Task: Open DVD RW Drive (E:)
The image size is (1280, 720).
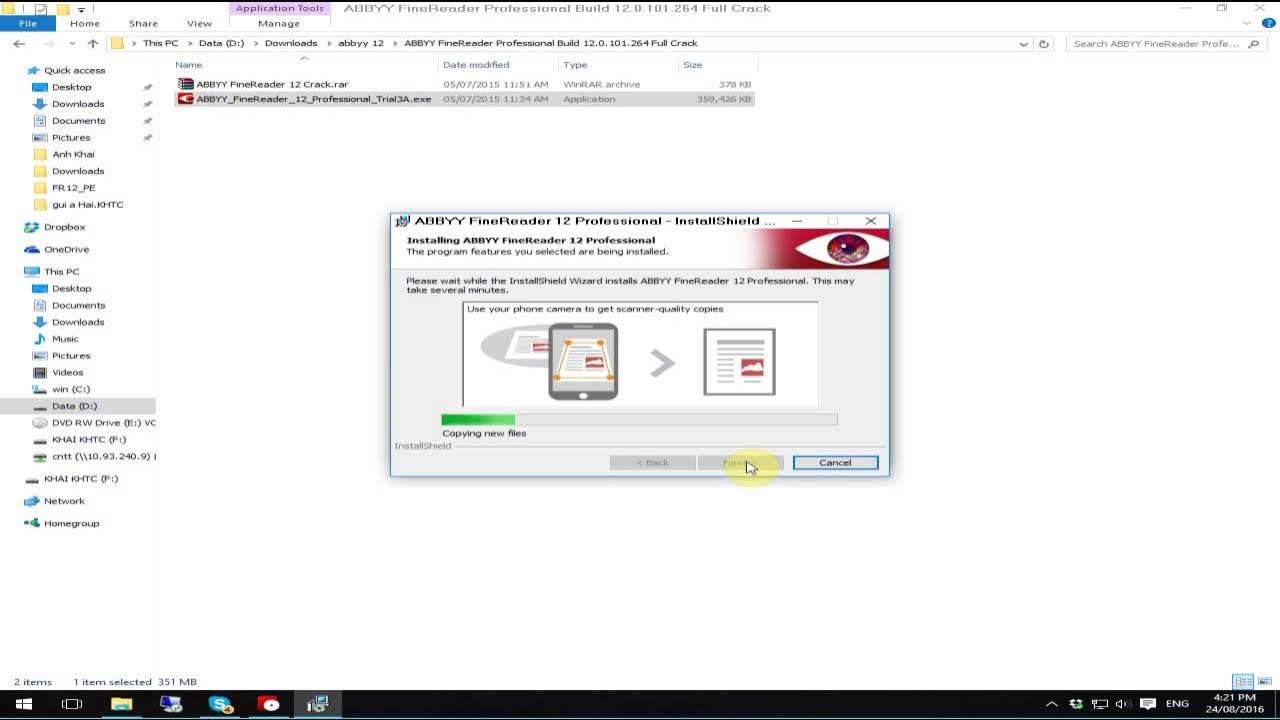Action: pos(103,423)
